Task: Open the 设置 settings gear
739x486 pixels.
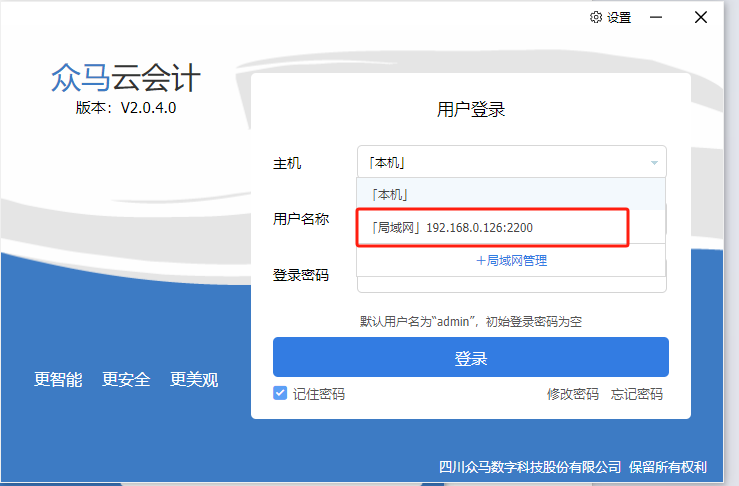Action: (610, 17)
